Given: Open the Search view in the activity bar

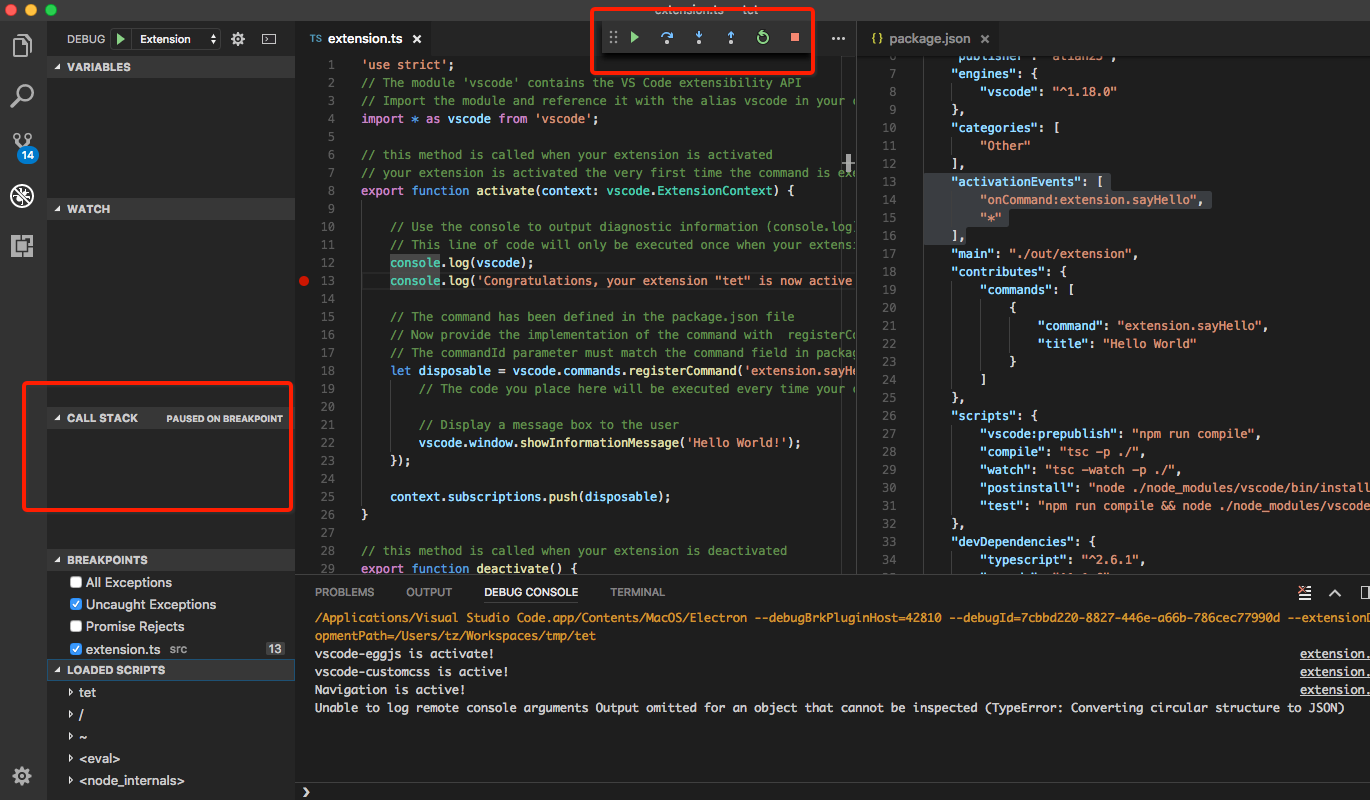Looking at the screenshot, I should click(x=22, y=96).
